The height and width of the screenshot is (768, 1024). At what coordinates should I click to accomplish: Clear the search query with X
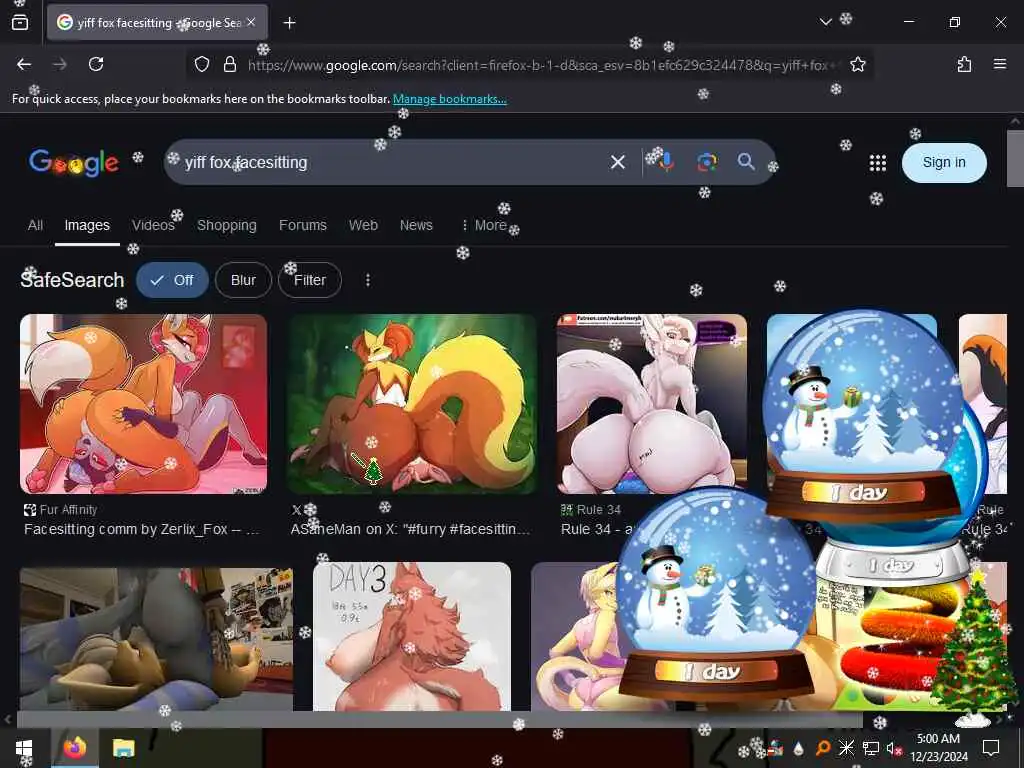pos(618,162)
